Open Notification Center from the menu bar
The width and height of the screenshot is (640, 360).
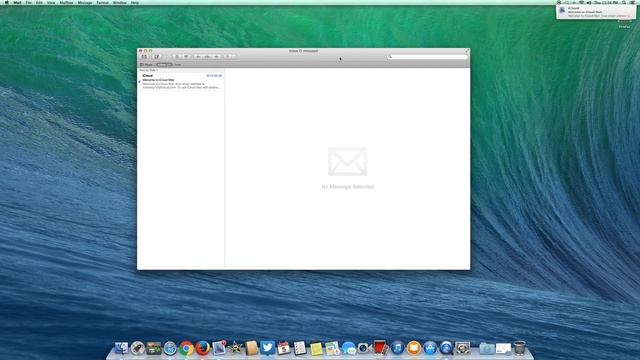tap(633, 2)
